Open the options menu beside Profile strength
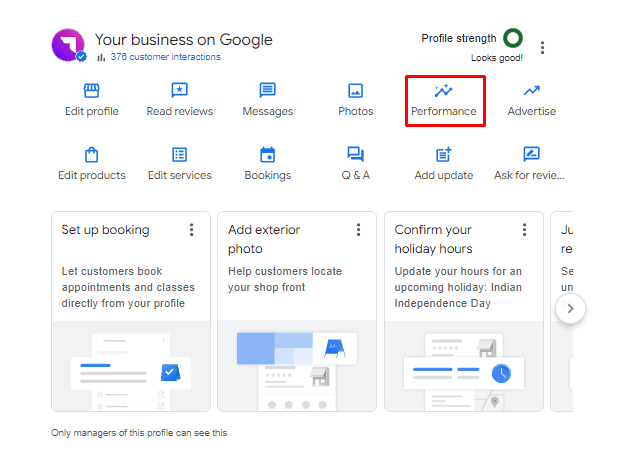Image resolution: width=629 pixels, height=462 pixels. pyautogui.click(x=542, y=48)
